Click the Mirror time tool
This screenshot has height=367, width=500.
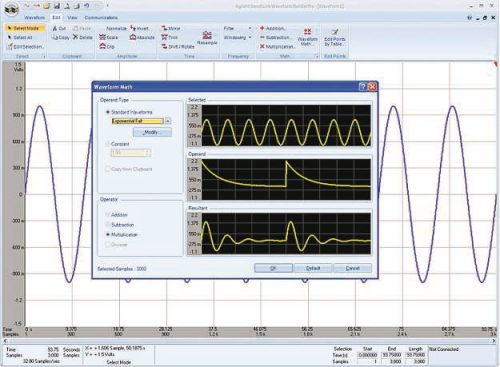coord(171,28)
